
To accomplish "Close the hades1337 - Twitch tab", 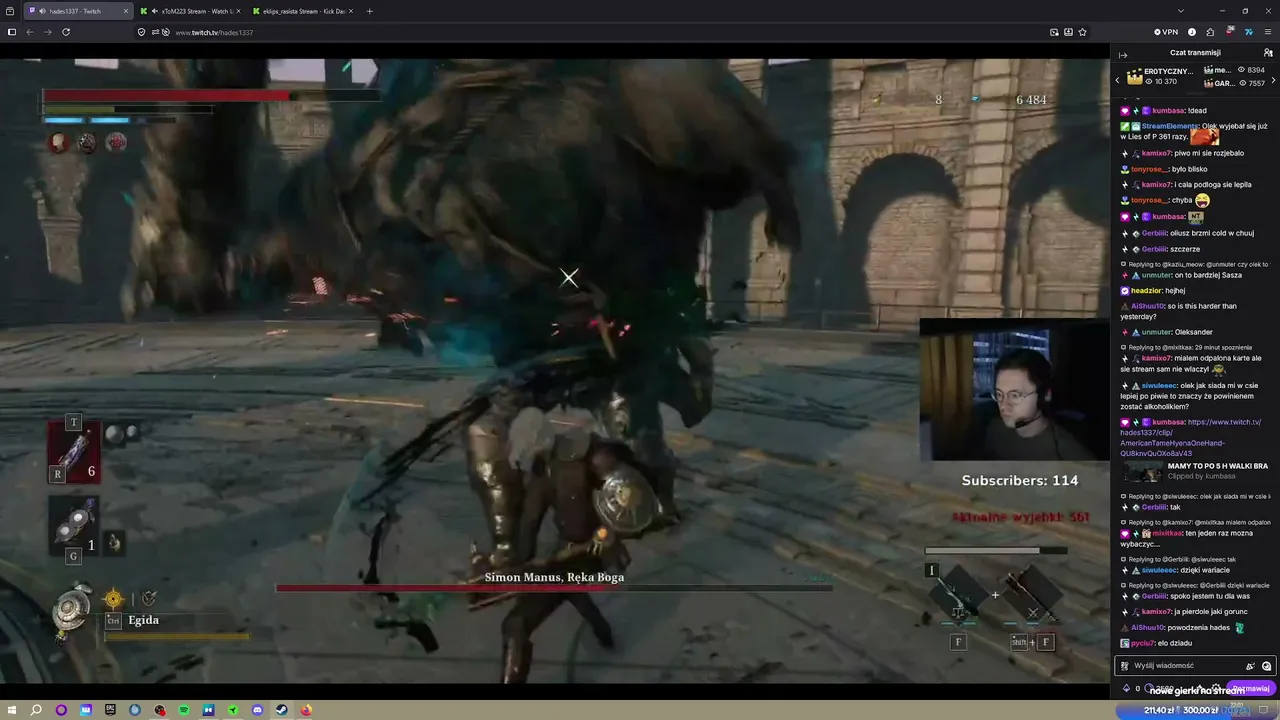I will (x=126, y=11).
